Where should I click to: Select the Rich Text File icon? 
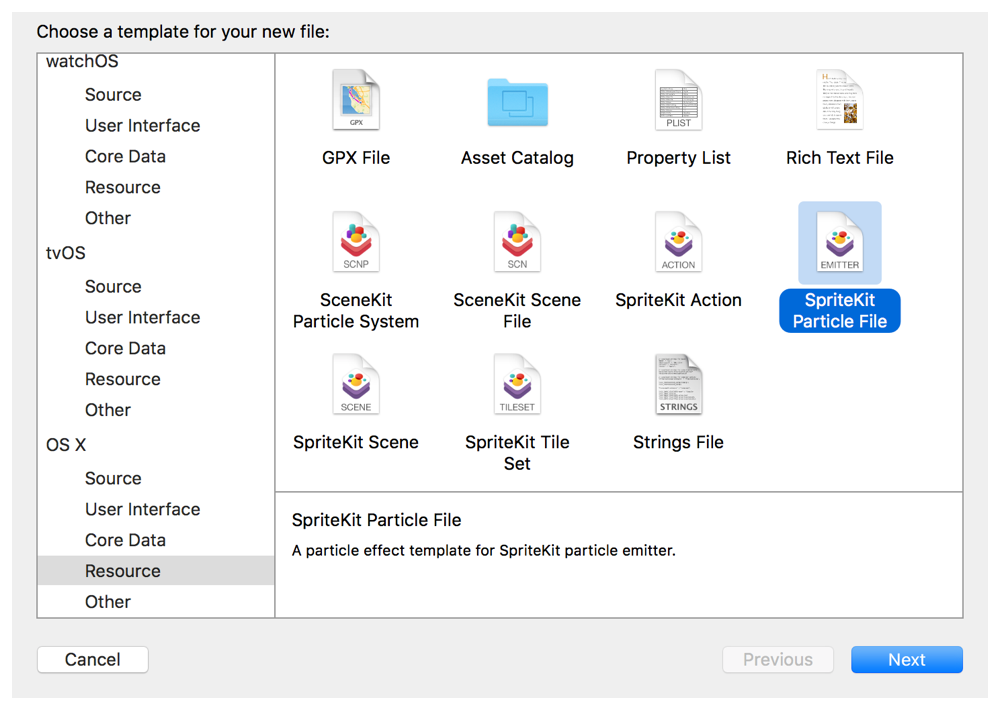tap(839, 101)
